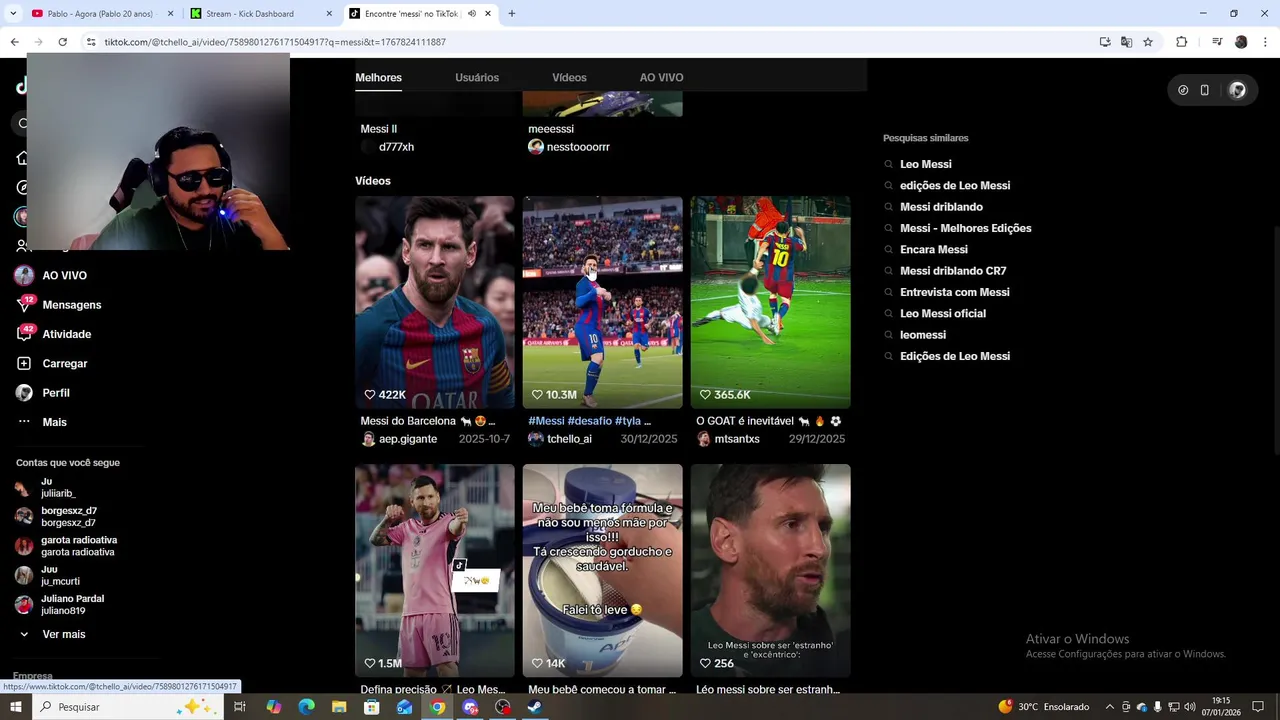Click the translate page icon in address bar
Image resolution: width=1280 pixels, height=720 pixels.
click(1126, 42)
